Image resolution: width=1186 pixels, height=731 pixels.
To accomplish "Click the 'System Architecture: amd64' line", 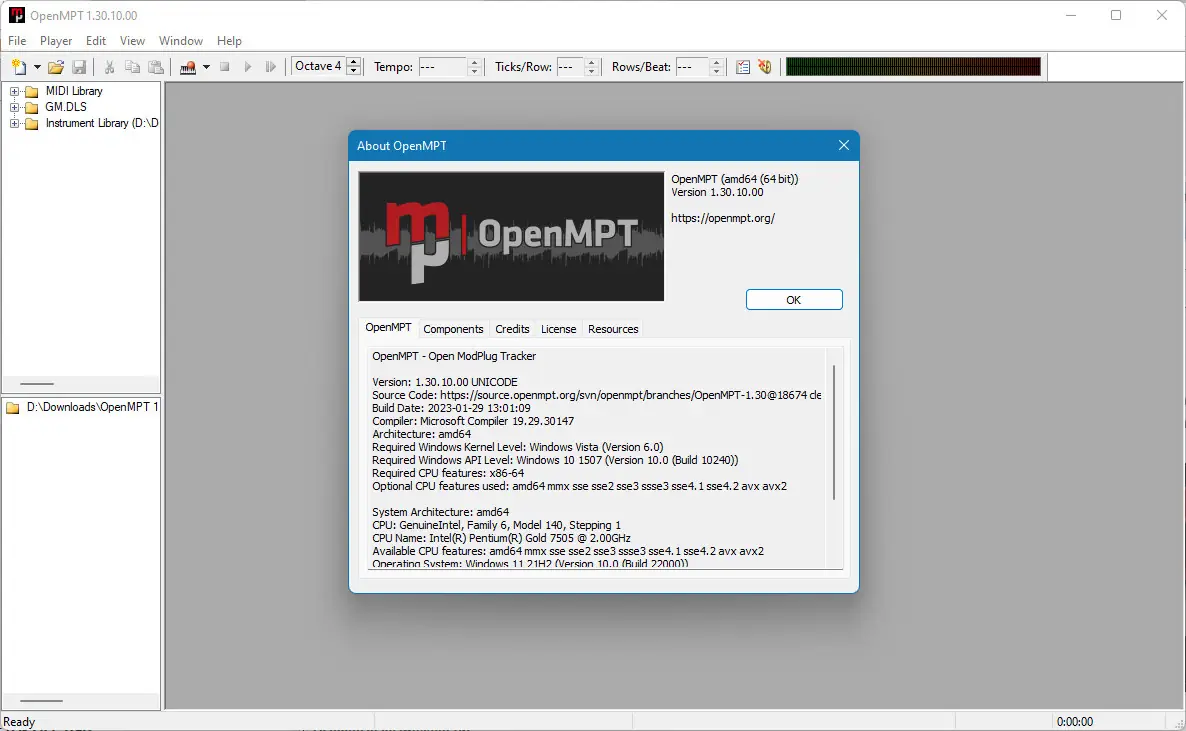I will click(440, 512).
